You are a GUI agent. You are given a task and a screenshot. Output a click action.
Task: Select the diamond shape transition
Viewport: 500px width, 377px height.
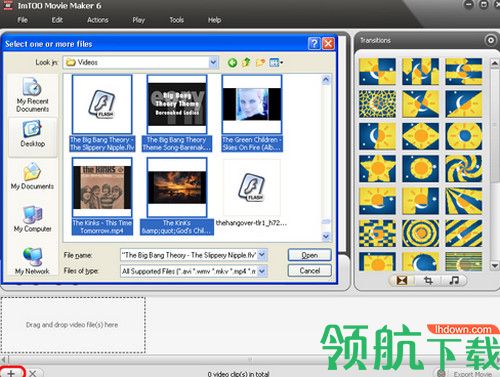[421, 136]
